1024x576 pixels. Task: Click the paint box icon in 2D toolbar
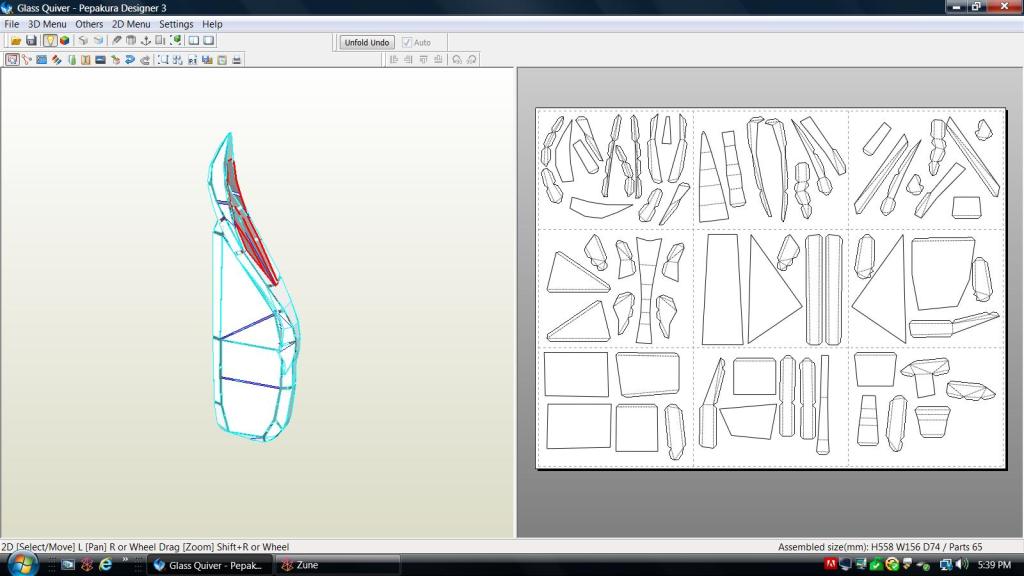(115, 59)
